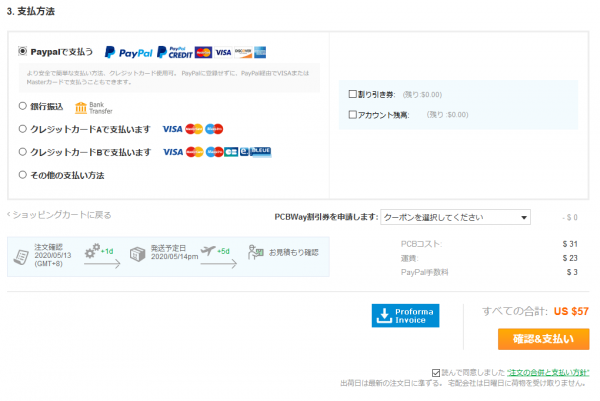Select the Paypalで支払う radio option
This screenshot has width=600, height=401.
coord(23,51)
